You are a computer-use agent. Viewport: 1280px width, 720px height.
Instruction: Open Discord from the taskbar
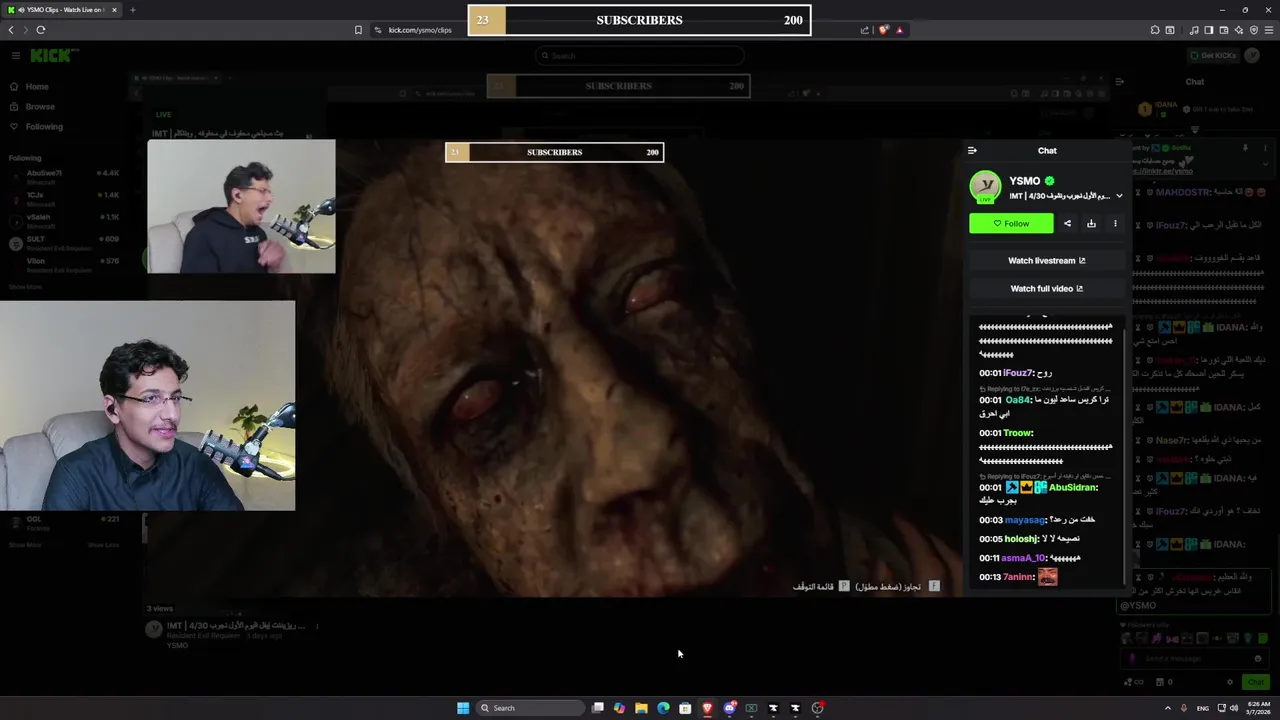pyautogui.click(x=729, y=708)
